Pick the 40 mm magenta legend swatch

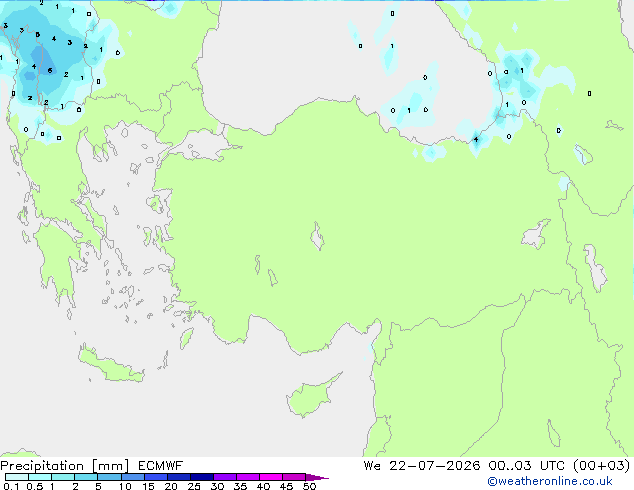click(271, 477)
